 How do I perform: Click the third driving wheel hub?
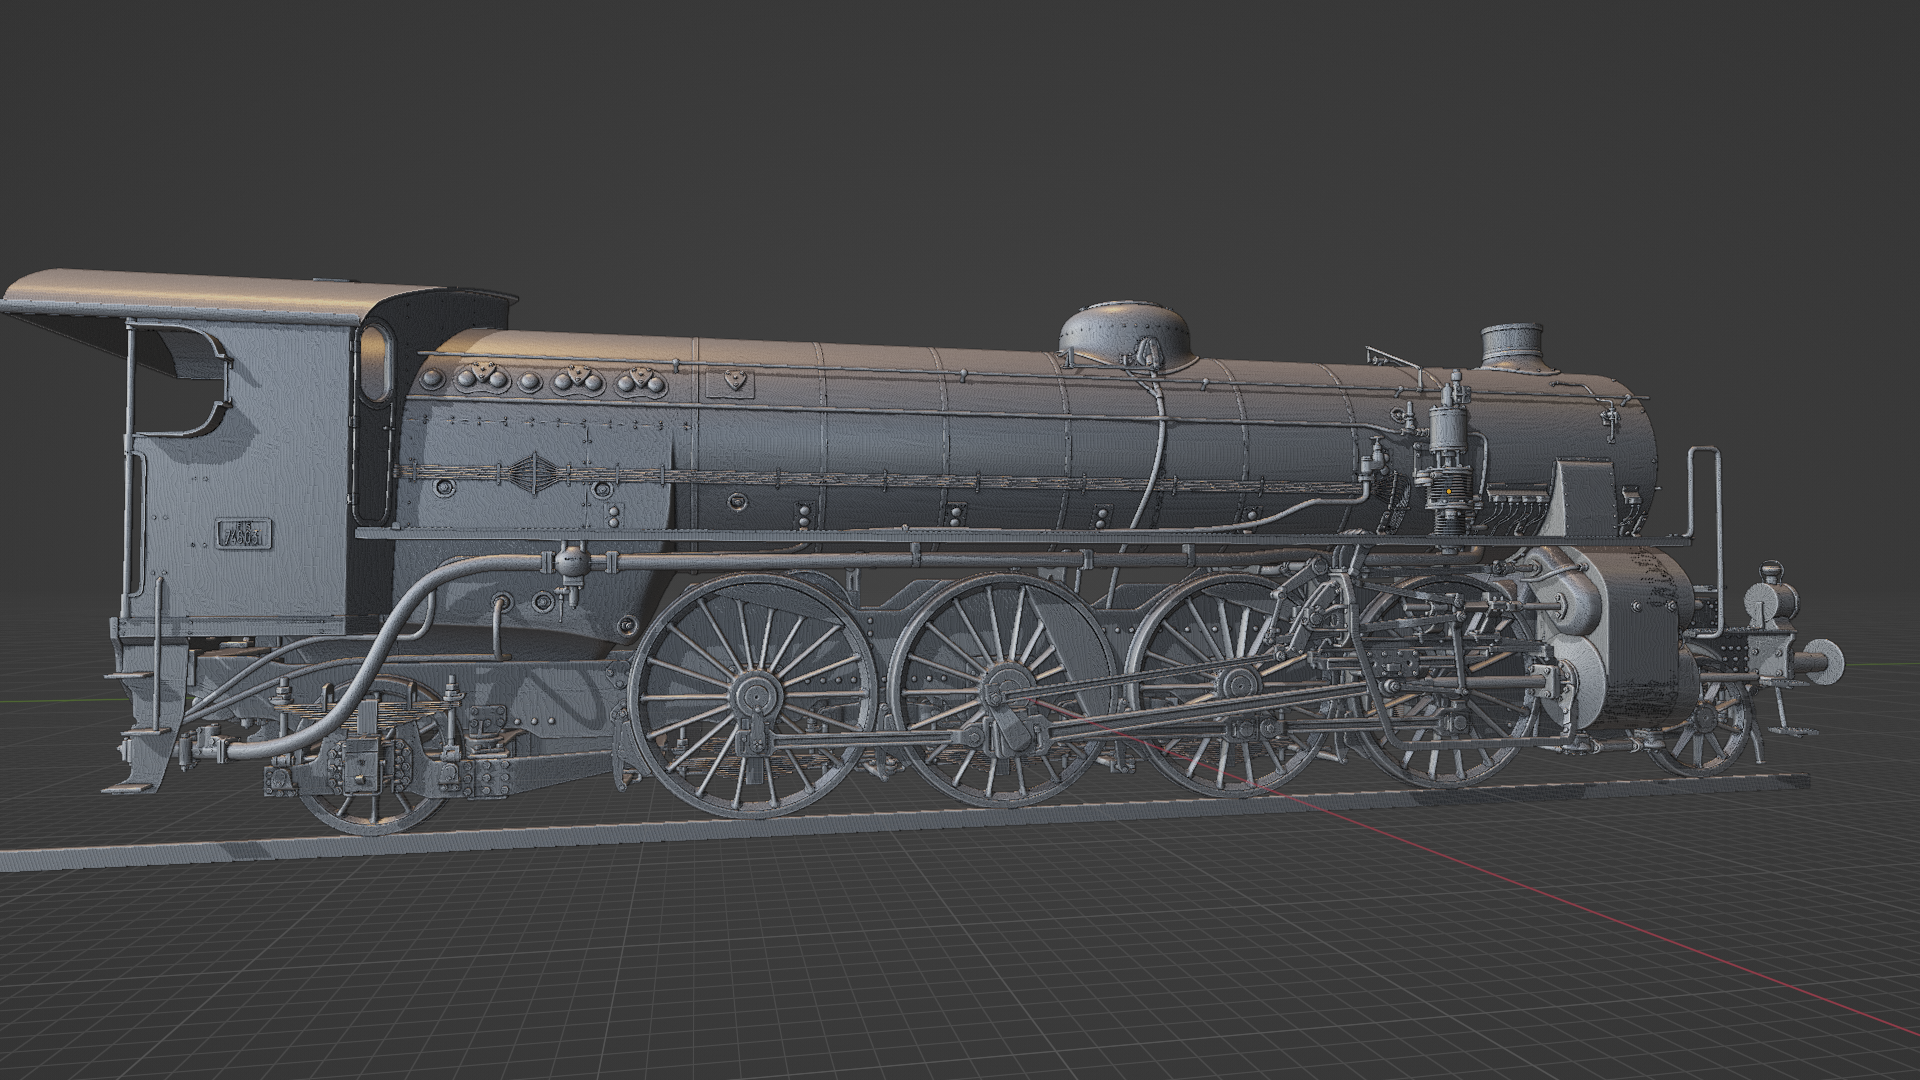coord(1240,685)
